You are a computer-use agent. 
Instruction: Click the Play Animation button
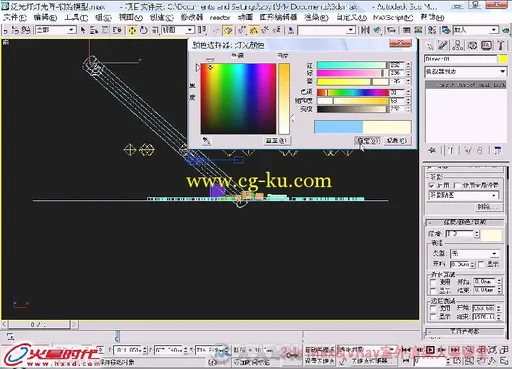point(430,350)
